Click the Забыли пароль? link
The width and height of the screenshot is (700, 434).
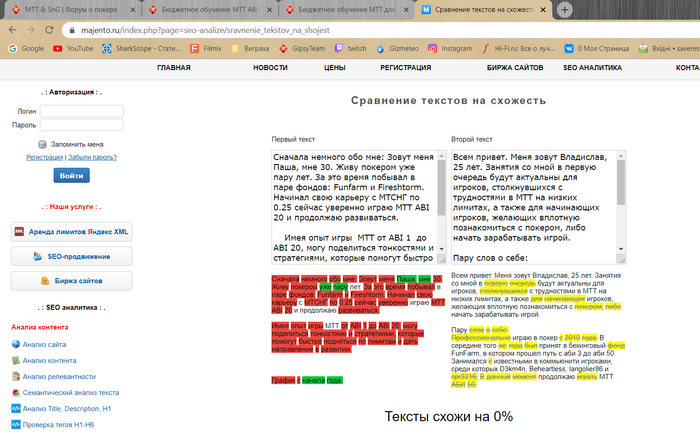point(92,157)
